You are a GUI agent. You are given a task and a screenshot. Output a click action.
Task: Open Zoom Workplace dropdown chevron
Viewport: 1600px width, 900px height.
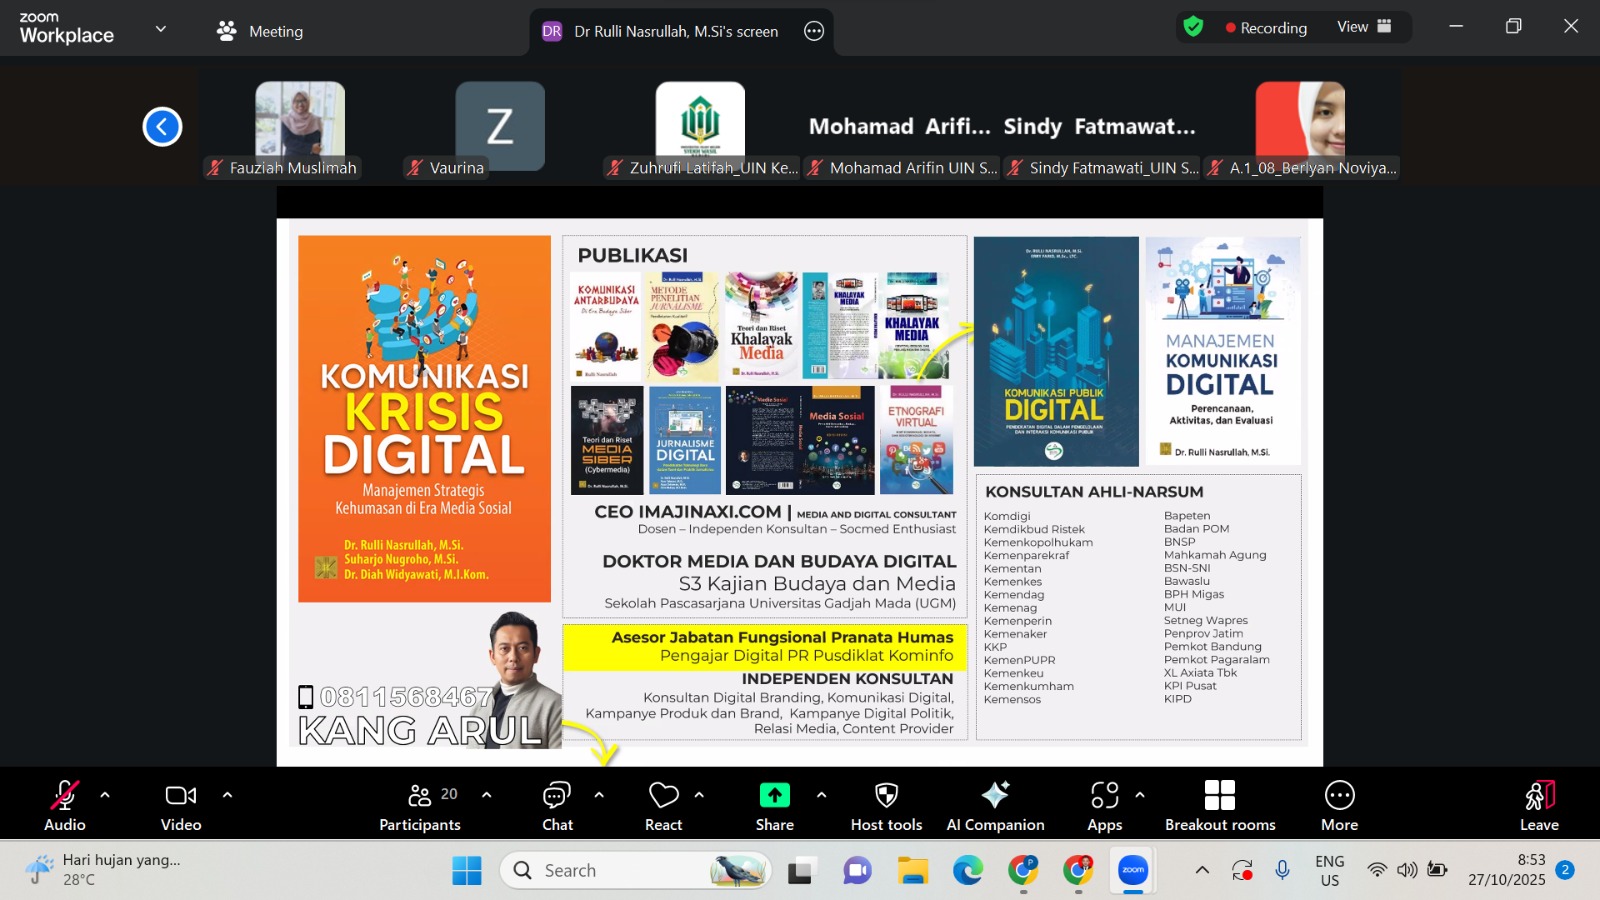click(x=161, y=30)
